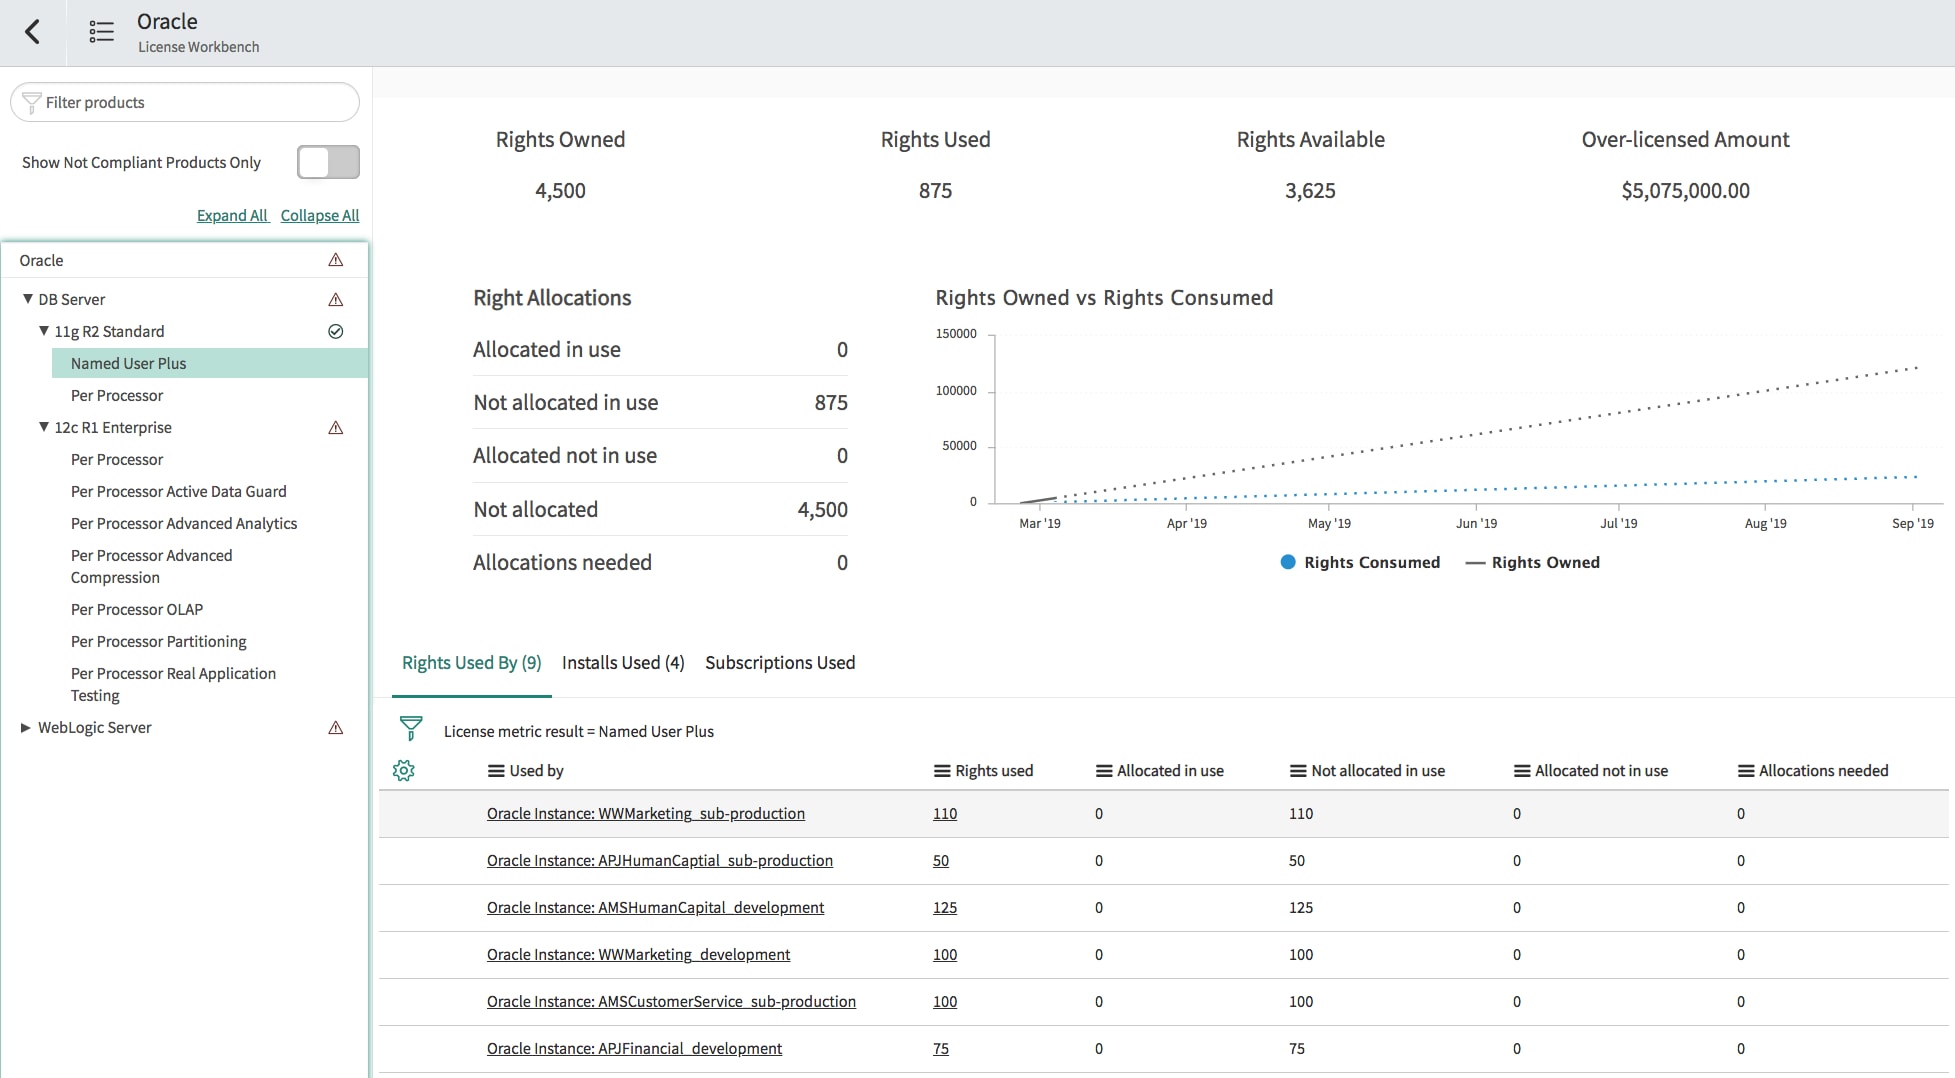This screenshot has height=1078, width=1955.
Task: Open the list icon beside the back arrow
Action: (100, 31)
